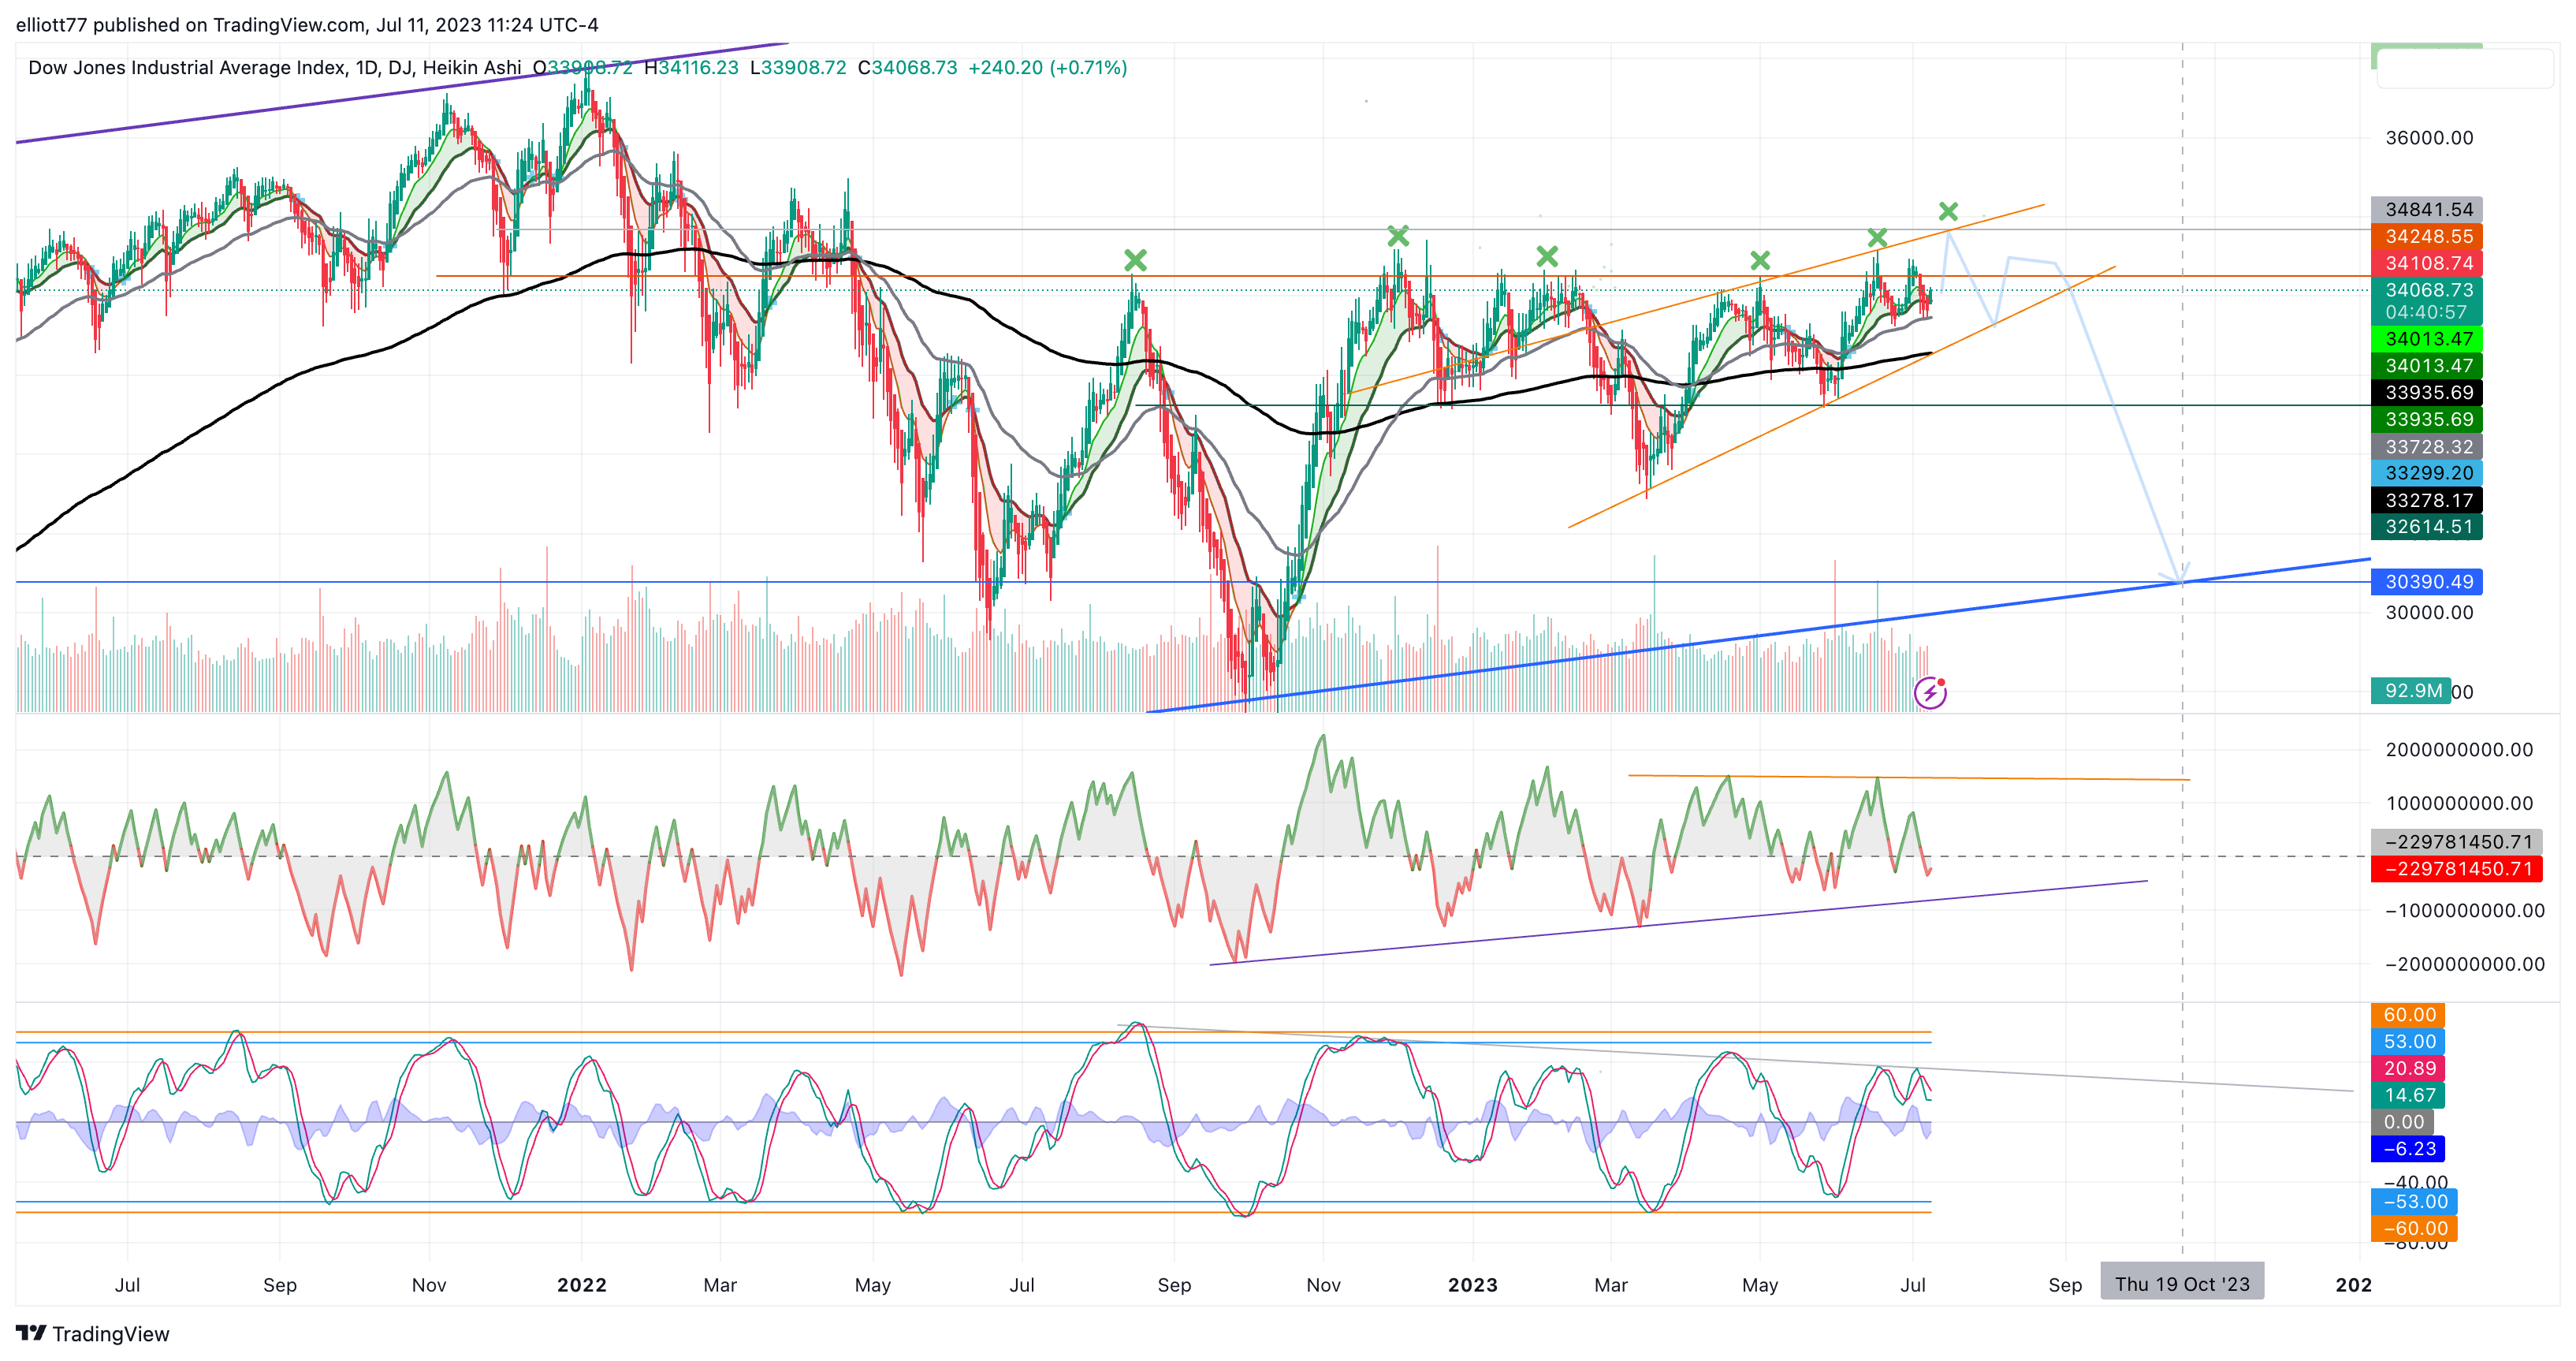Viewport: 2576px width, 1361px height.
Task: Select the green X marker at the June 2023 peak
Action: [x=1877, y=238]
